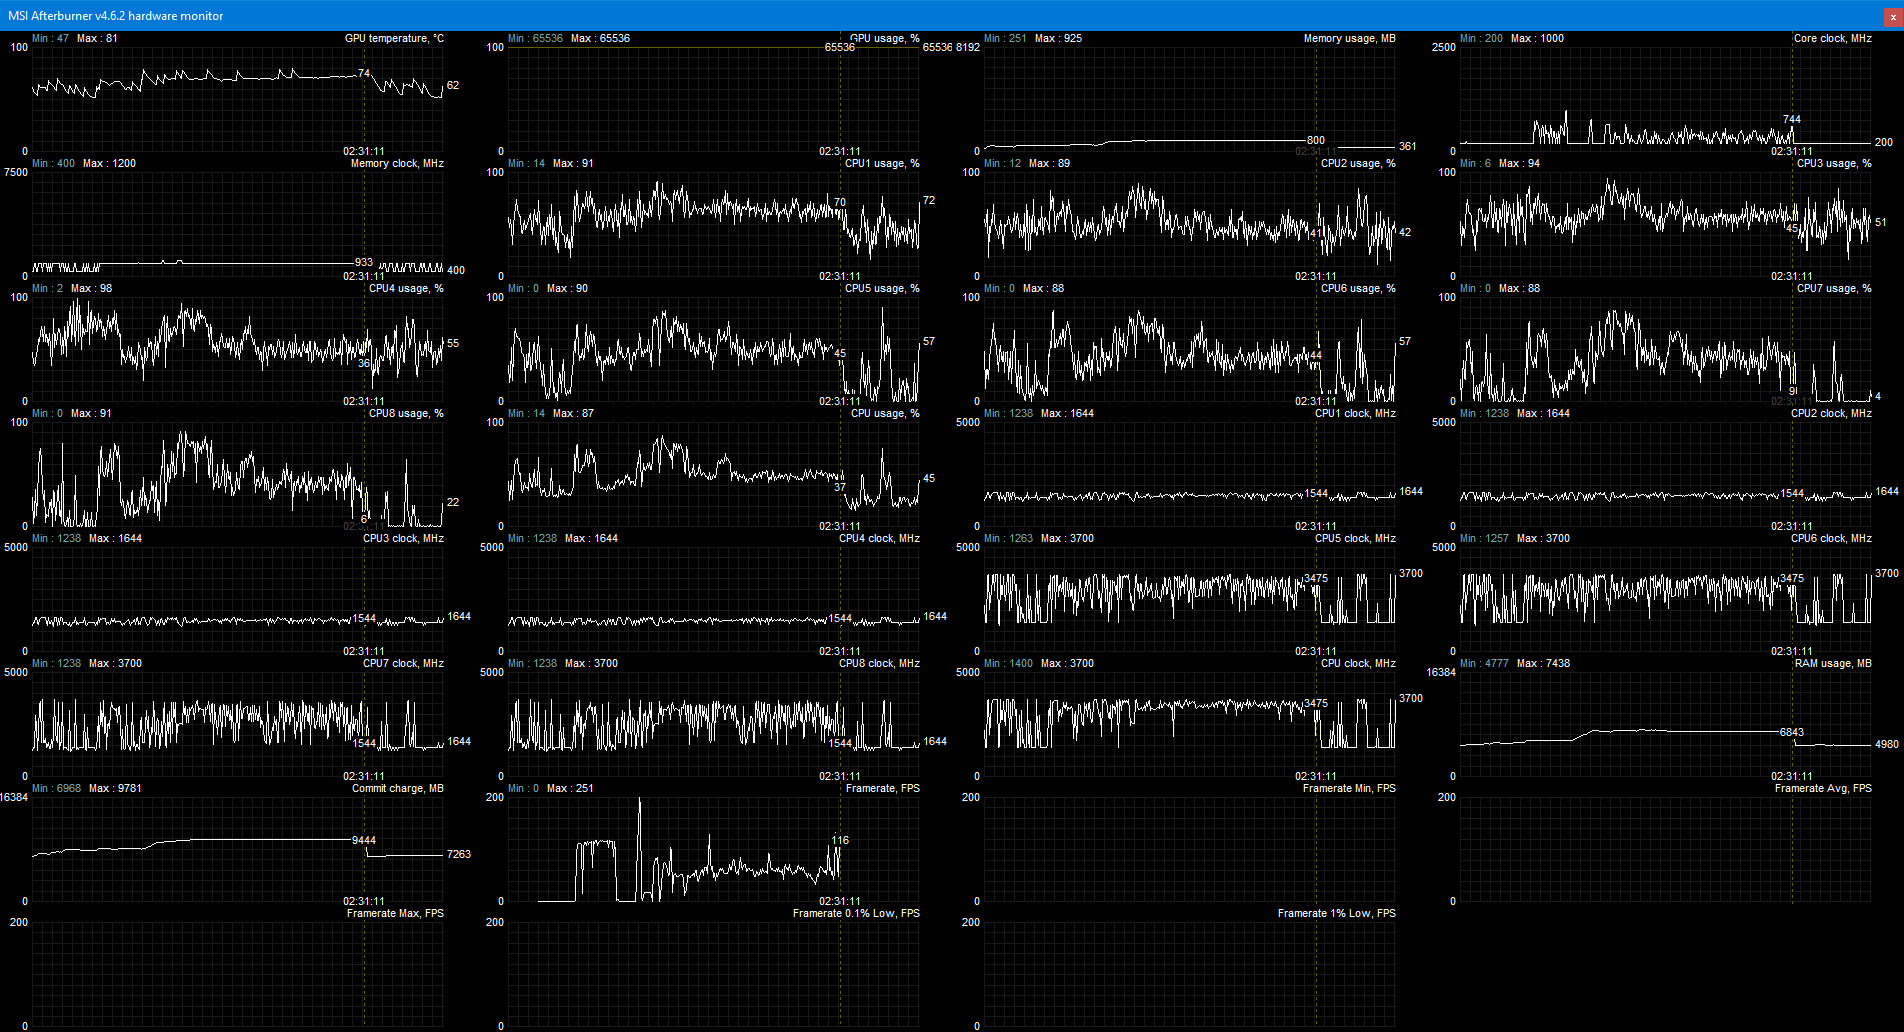Click the 'CPU6 usage, %' graph label
This screenshot has width=1904, height=1032.
(1358, 288)
